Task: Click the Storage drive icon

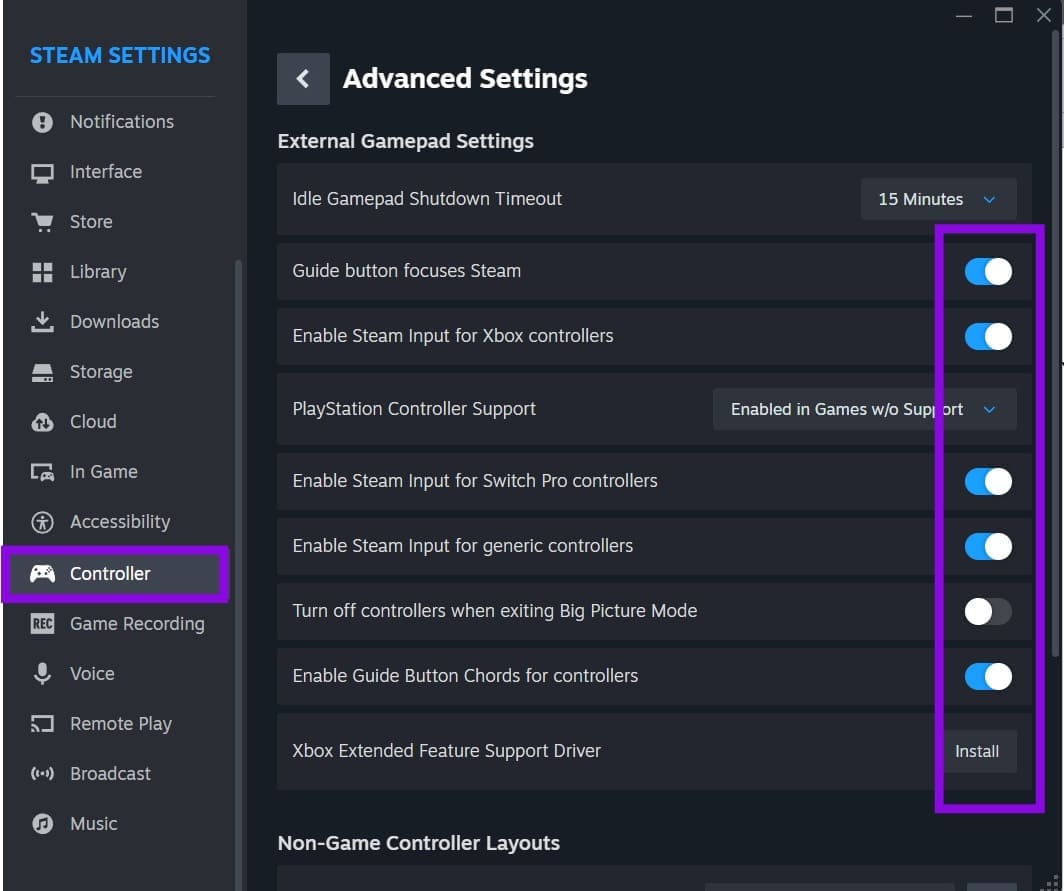Action: 42,373
